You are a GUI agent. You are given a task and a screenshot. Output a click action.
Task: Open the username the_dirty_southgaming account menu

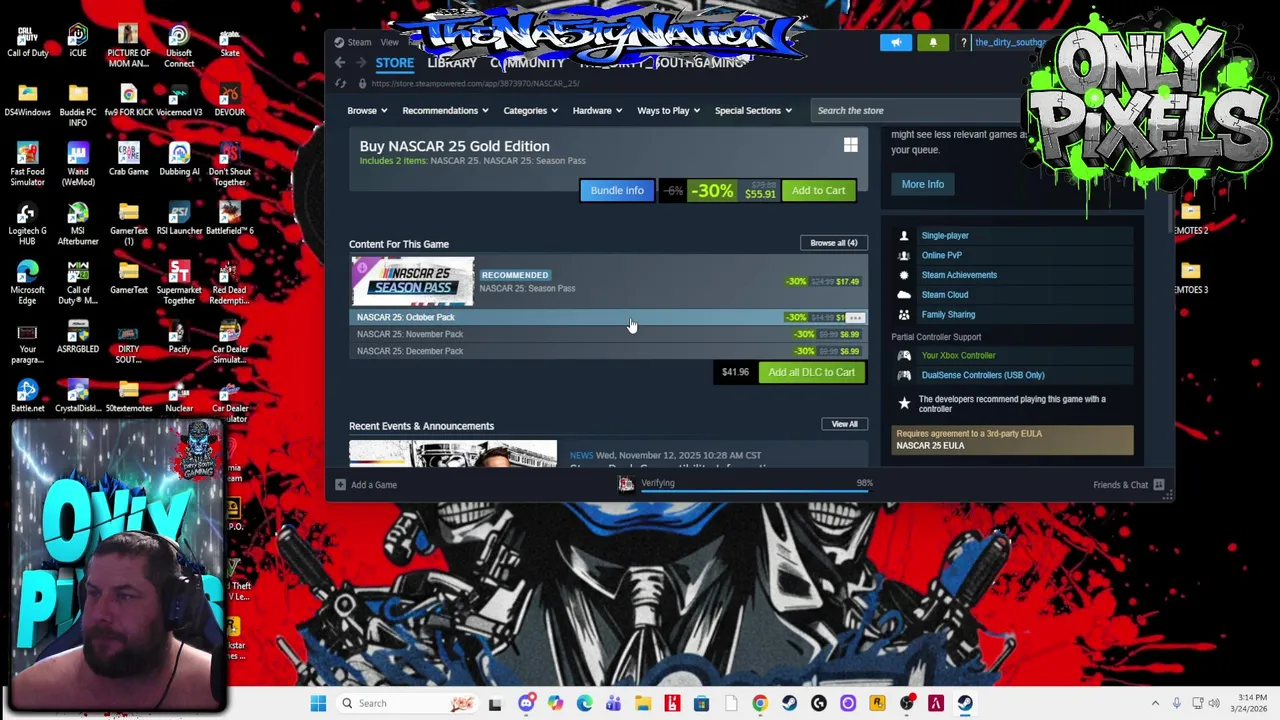pyautogui.click(x=1010, y=42)
